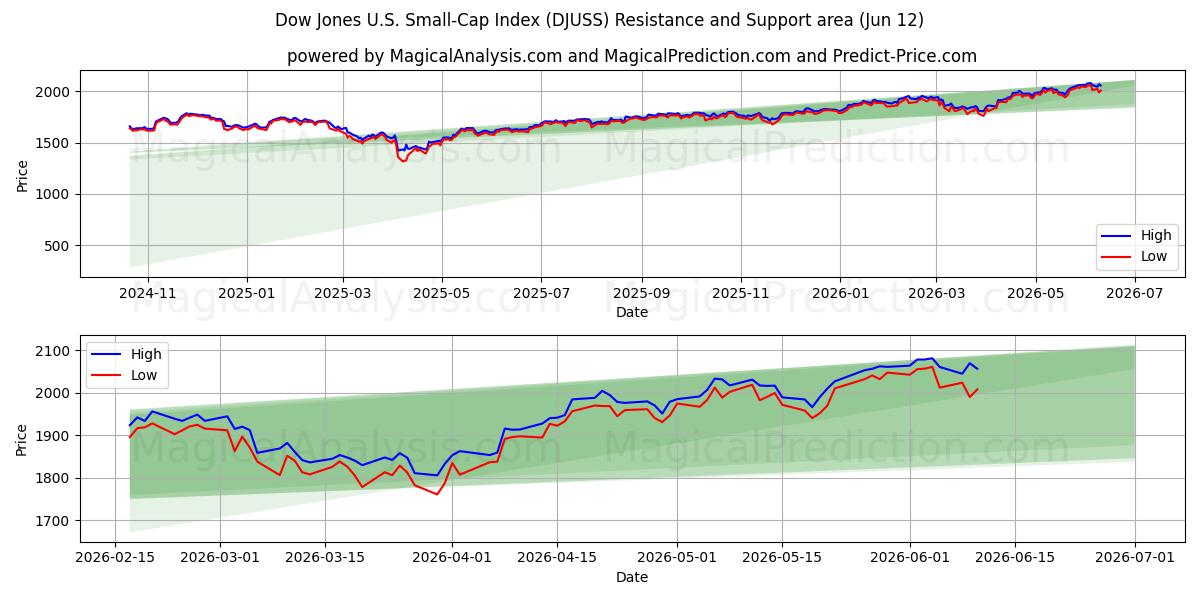Click the 1900 price tick label
The height and width of the screenshot is (600, 1200).
click(55, 436)
